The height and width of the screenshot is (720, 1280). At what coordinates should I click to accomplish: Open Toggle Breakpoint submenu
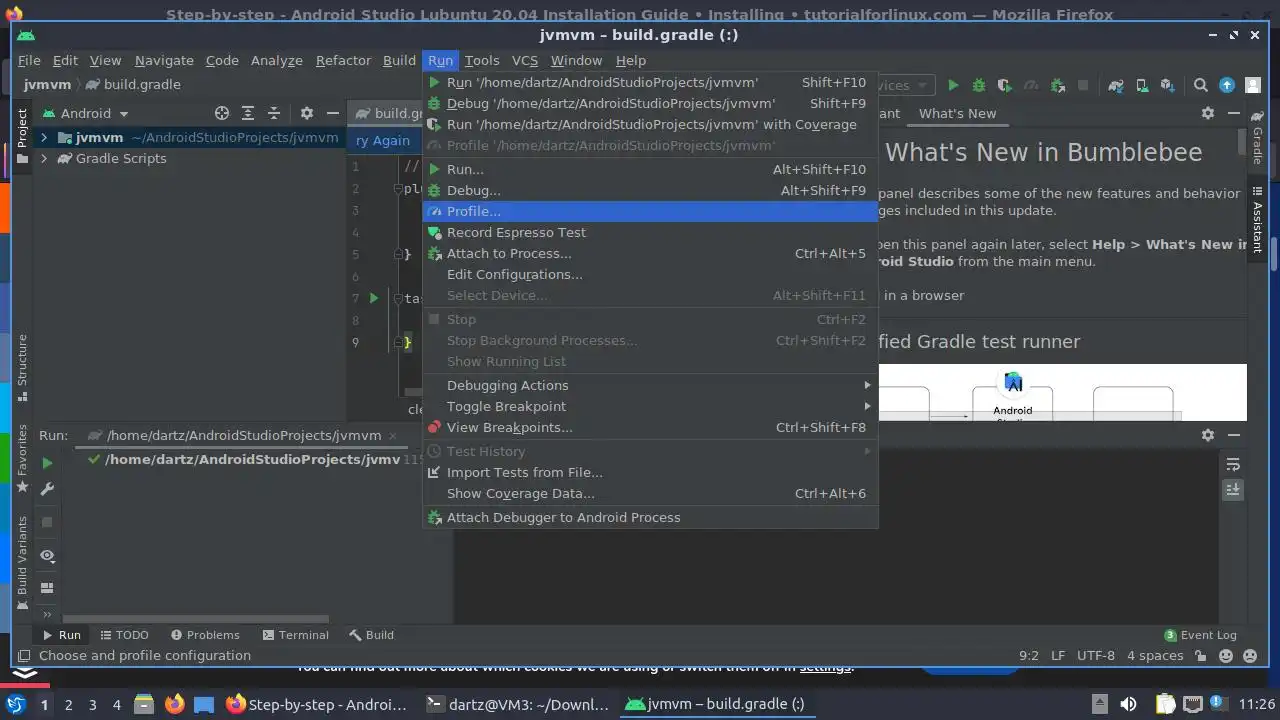(650, 406)
